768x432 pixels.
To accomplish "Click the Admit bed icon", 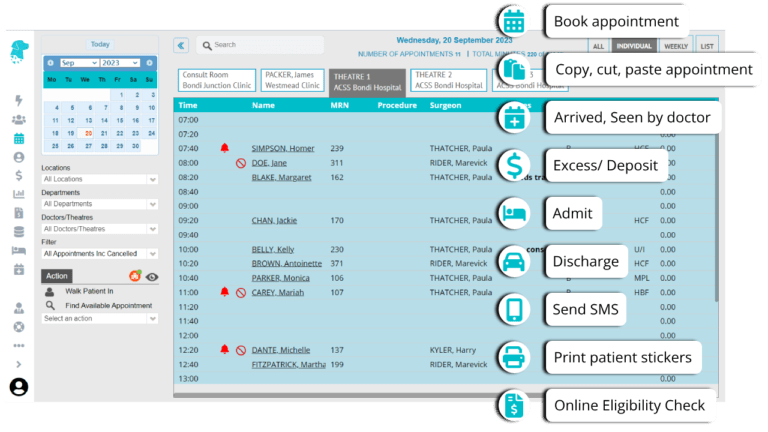I will point(514,213).
